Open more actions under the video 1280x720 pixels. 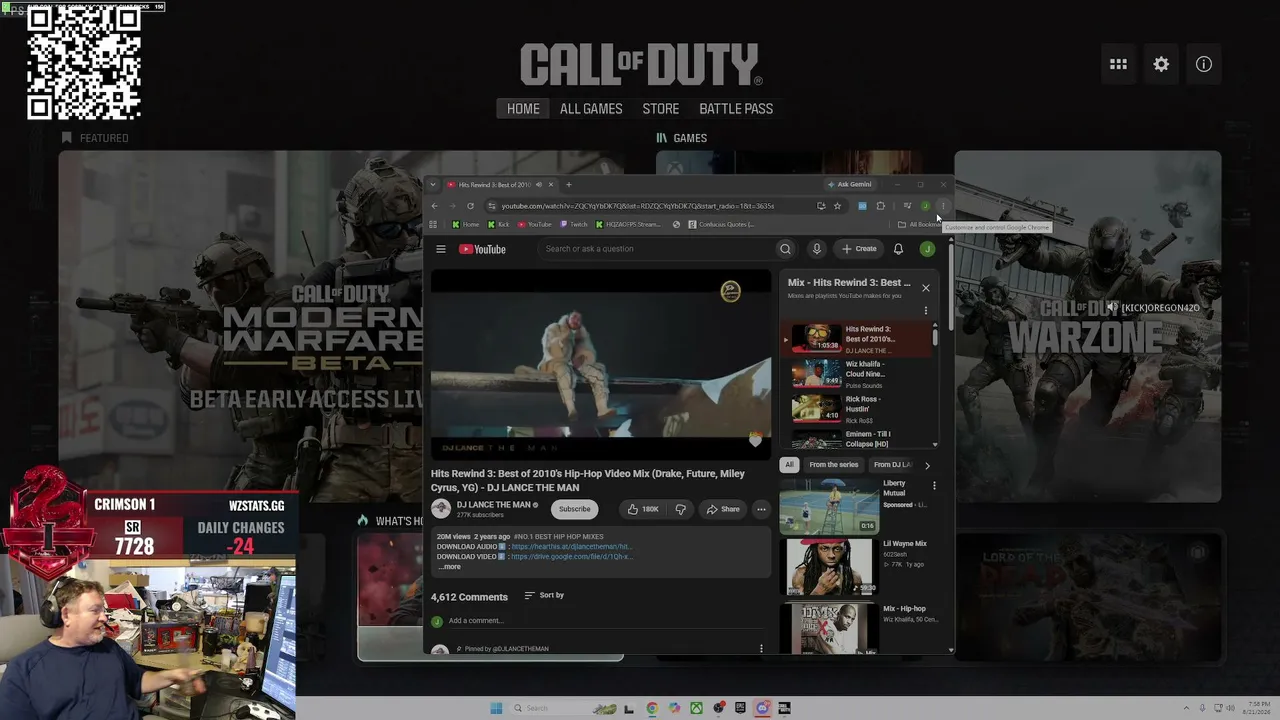click(761, 509)
